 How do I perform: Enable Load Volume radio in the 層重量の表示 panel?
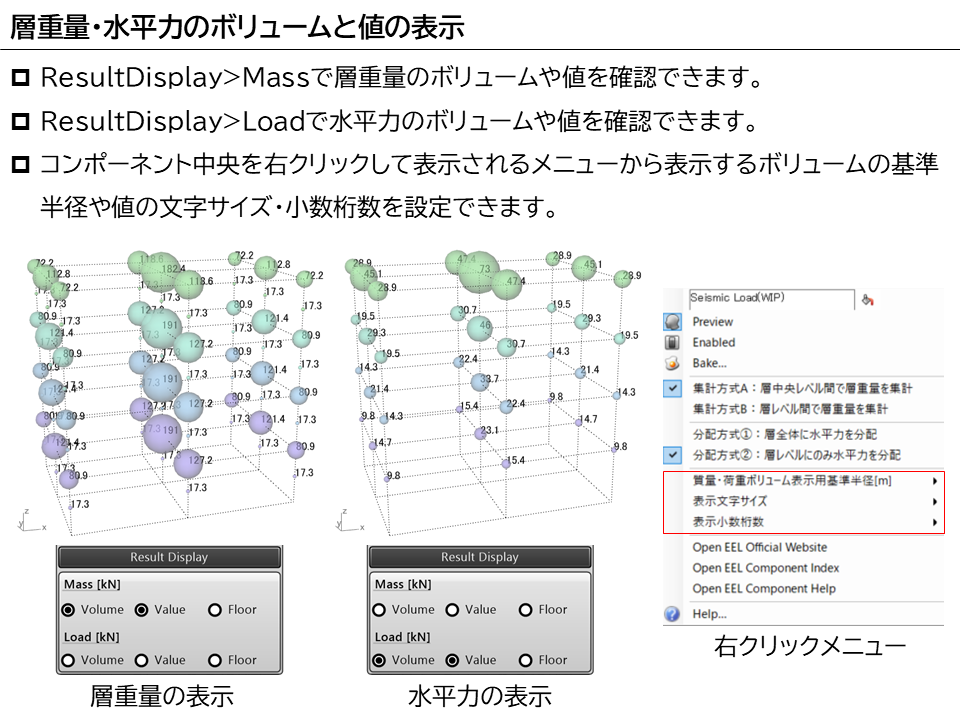69,661
